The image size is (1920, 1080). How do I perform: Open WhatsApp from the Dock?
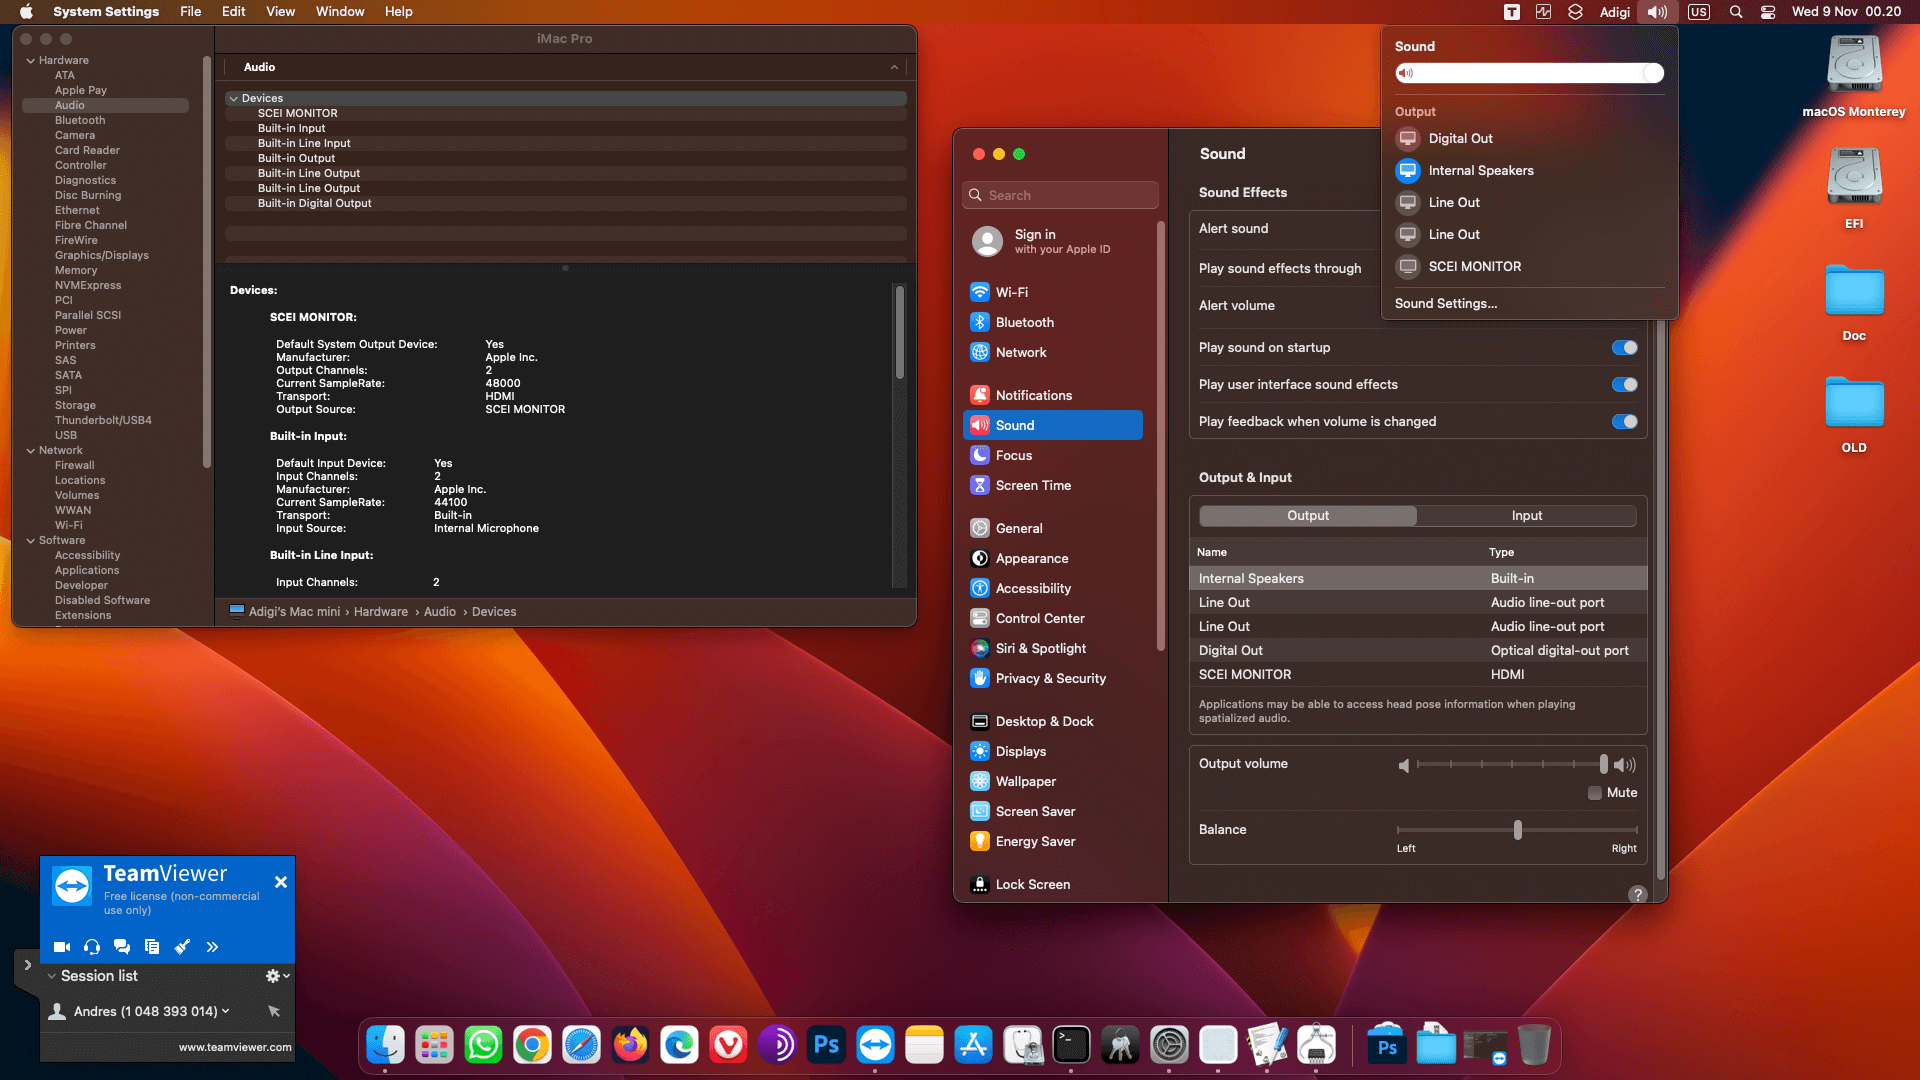483,1045
